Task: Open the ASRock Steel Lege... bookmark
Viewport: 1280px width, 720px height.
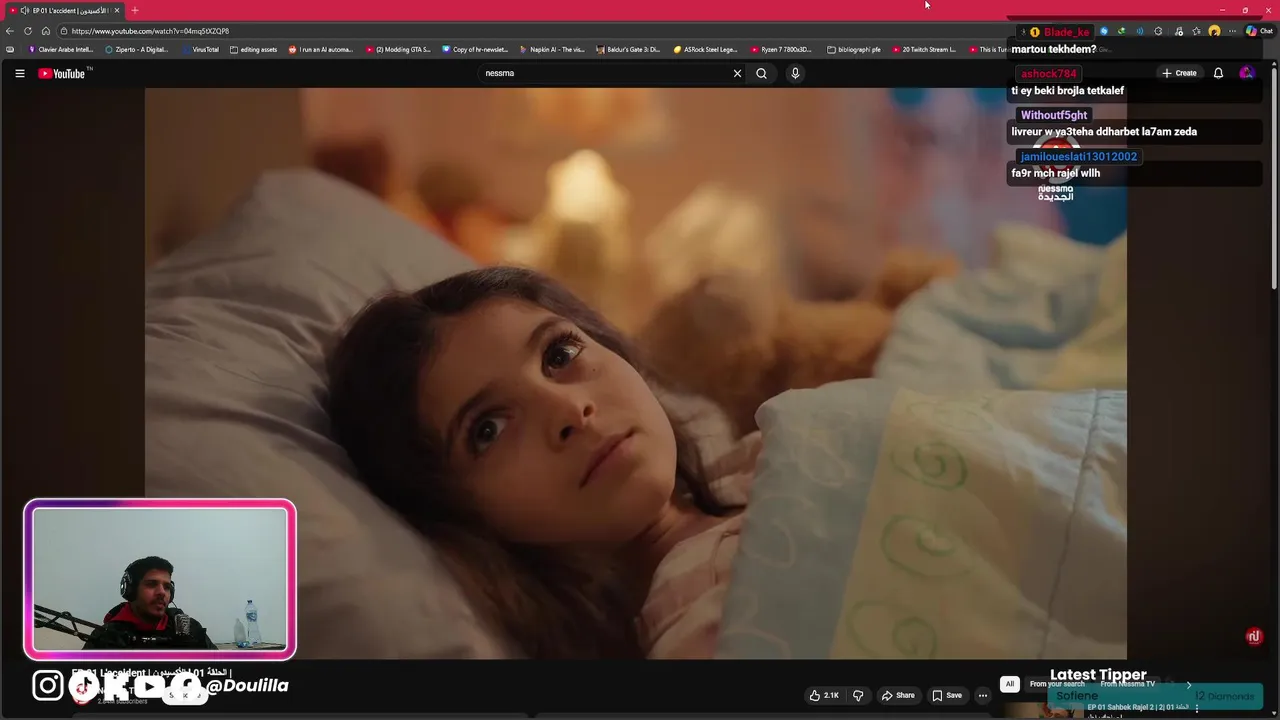Action: [706, 49]
